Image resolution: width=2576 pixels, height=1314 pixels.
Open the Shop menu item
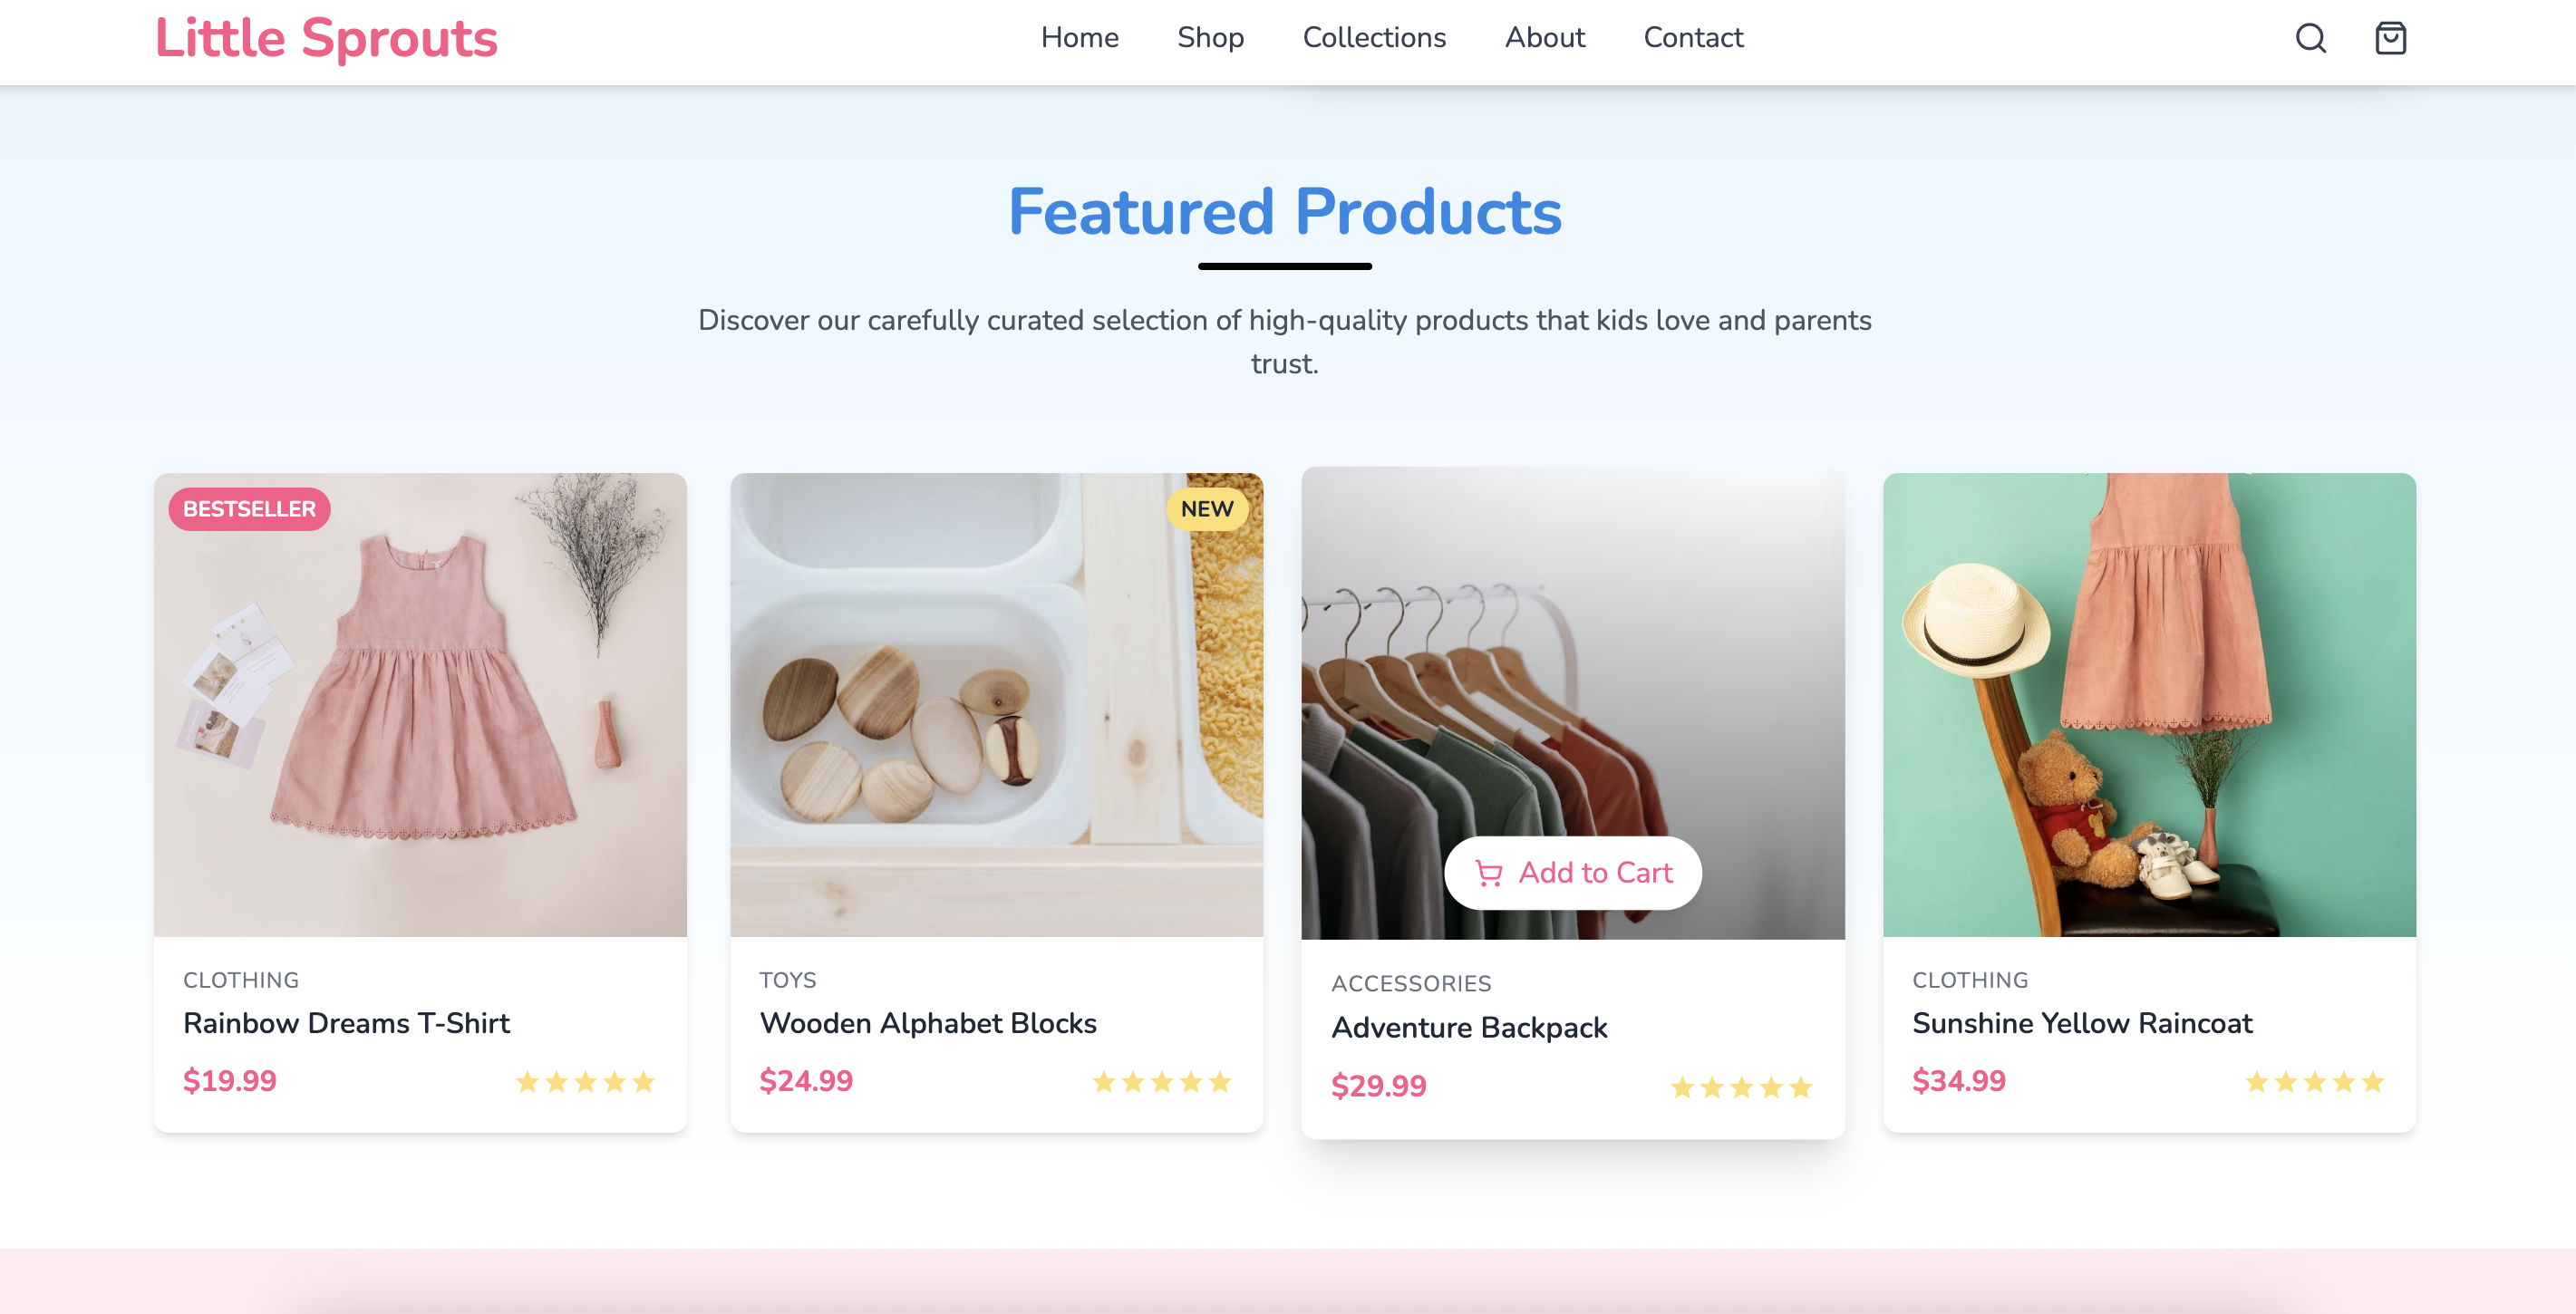click(1210, 38)
